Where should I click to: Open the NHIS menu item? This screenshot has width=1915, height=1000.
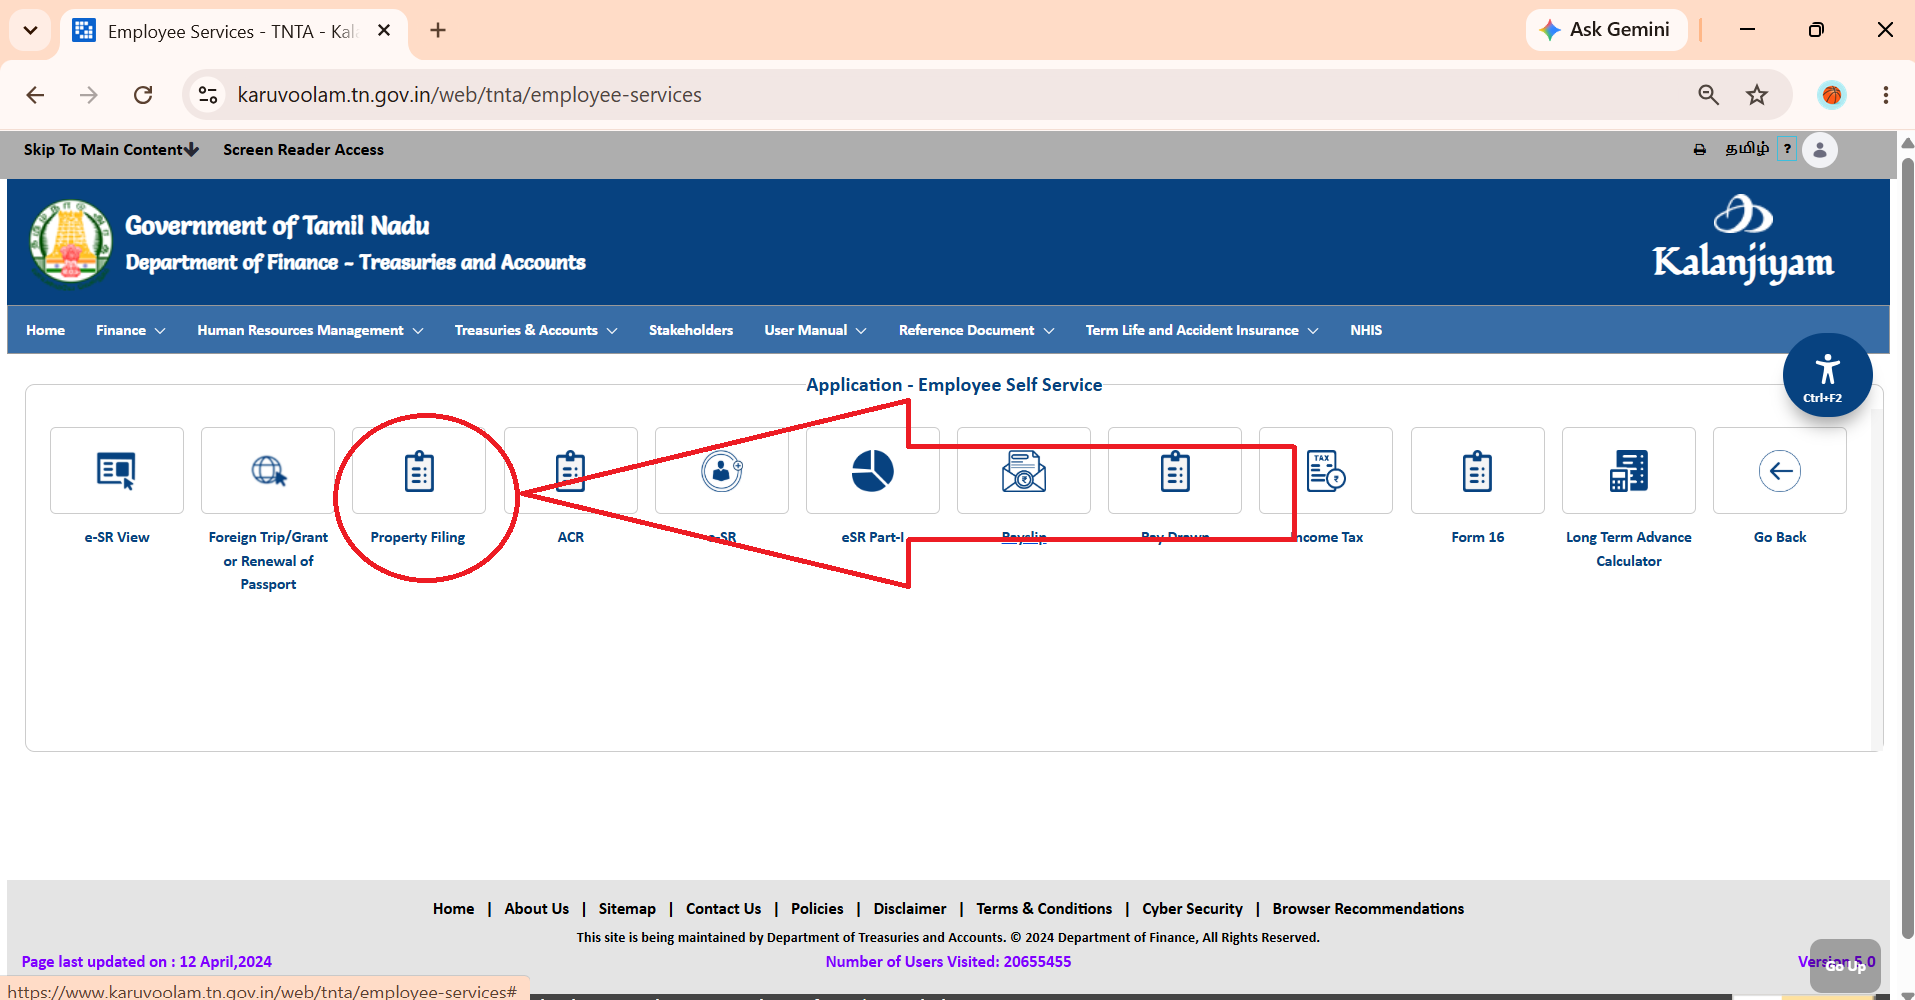[x=1366, y=330]
